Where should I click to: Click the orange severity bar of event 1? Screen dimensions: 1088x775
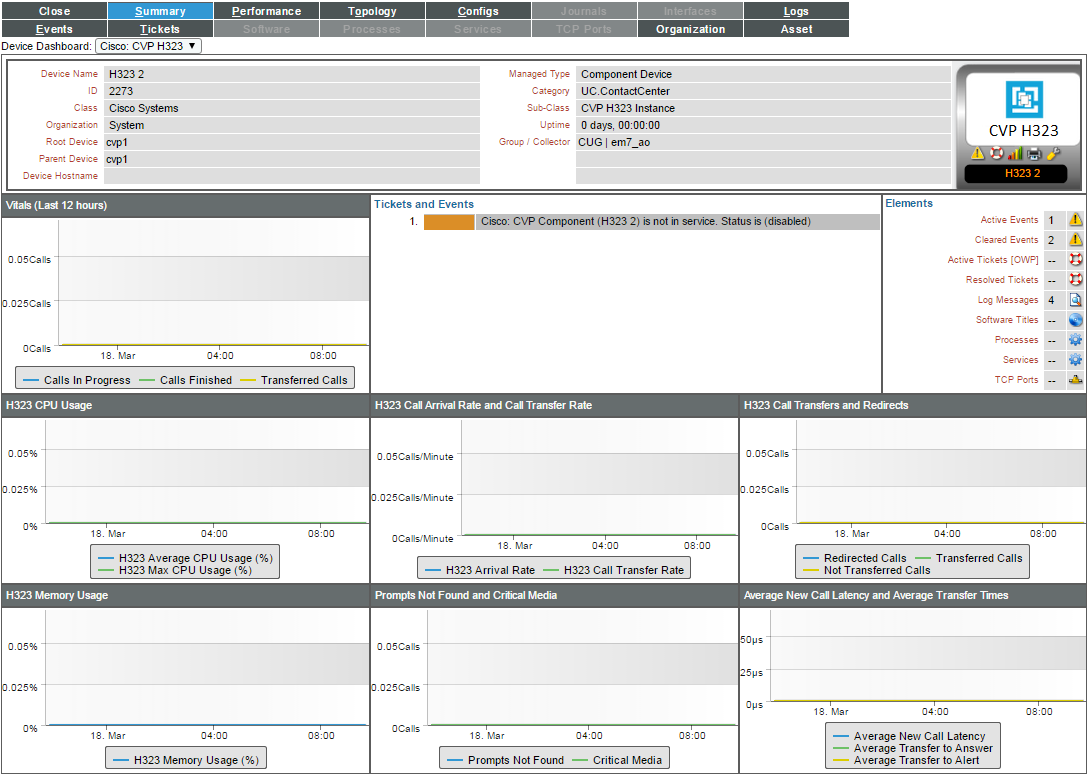[449, 222]
